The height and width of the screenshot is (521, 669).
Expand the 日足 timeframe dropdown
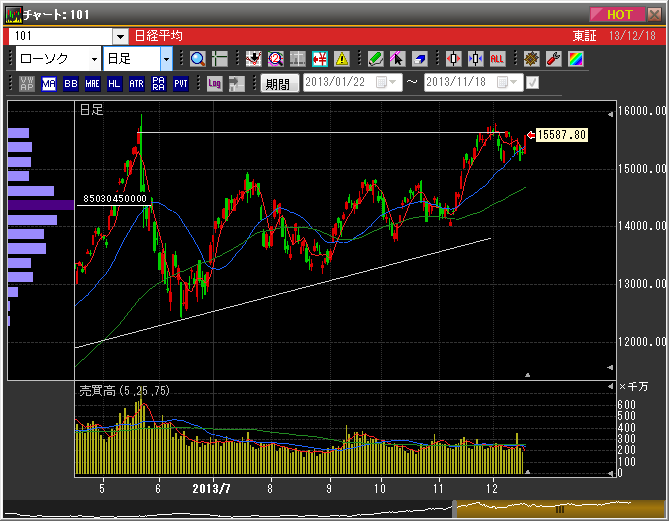point(166,59)
